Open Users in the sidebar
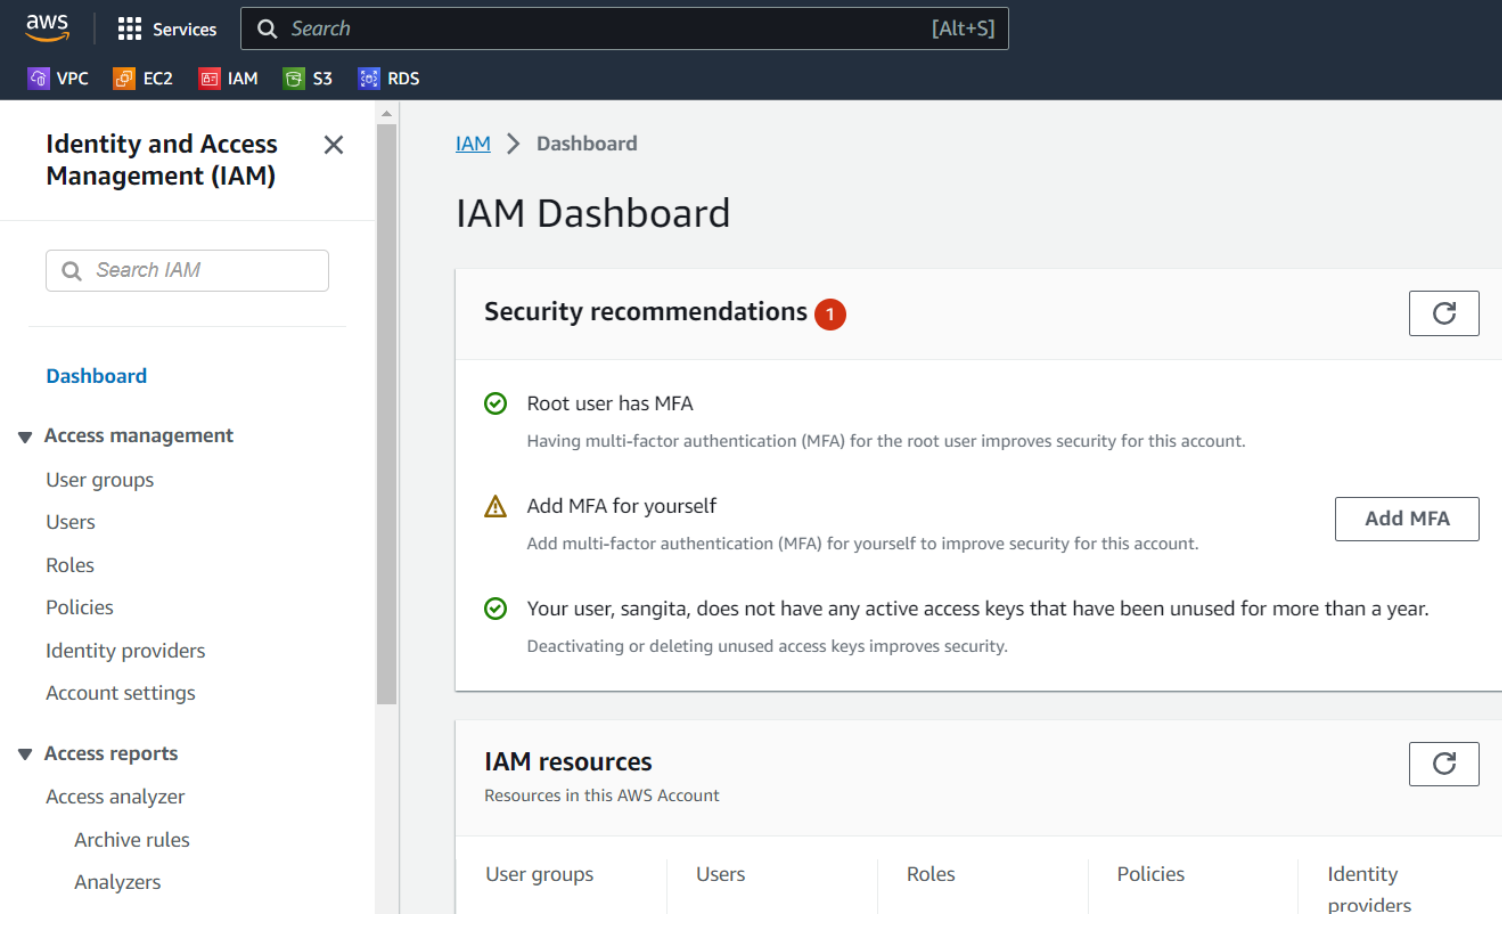Viewport: 1502px width, 927px height. [70, 522]
